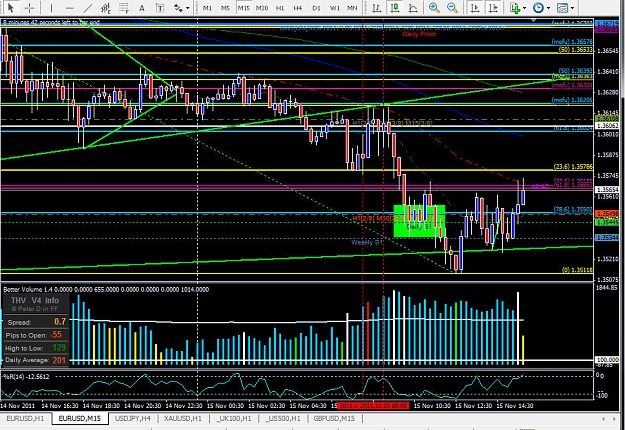Click the chart templates icon

(x=562, y=8)
